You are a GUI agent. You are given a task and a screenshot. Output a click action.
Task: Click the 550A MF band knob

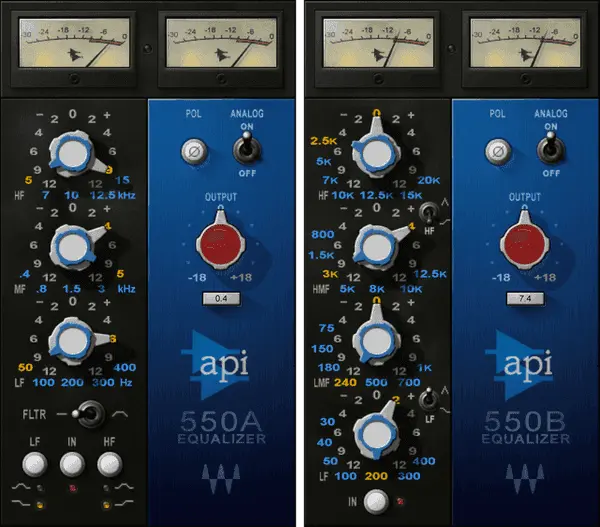(x=73, y=247)
